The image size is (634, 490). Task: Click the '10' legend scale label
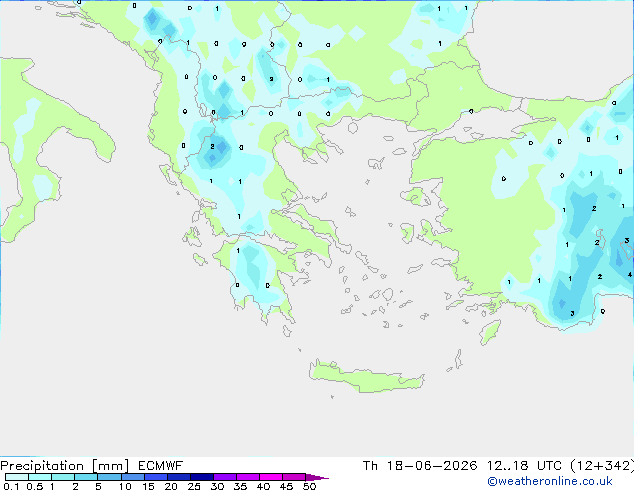[125, 486]
